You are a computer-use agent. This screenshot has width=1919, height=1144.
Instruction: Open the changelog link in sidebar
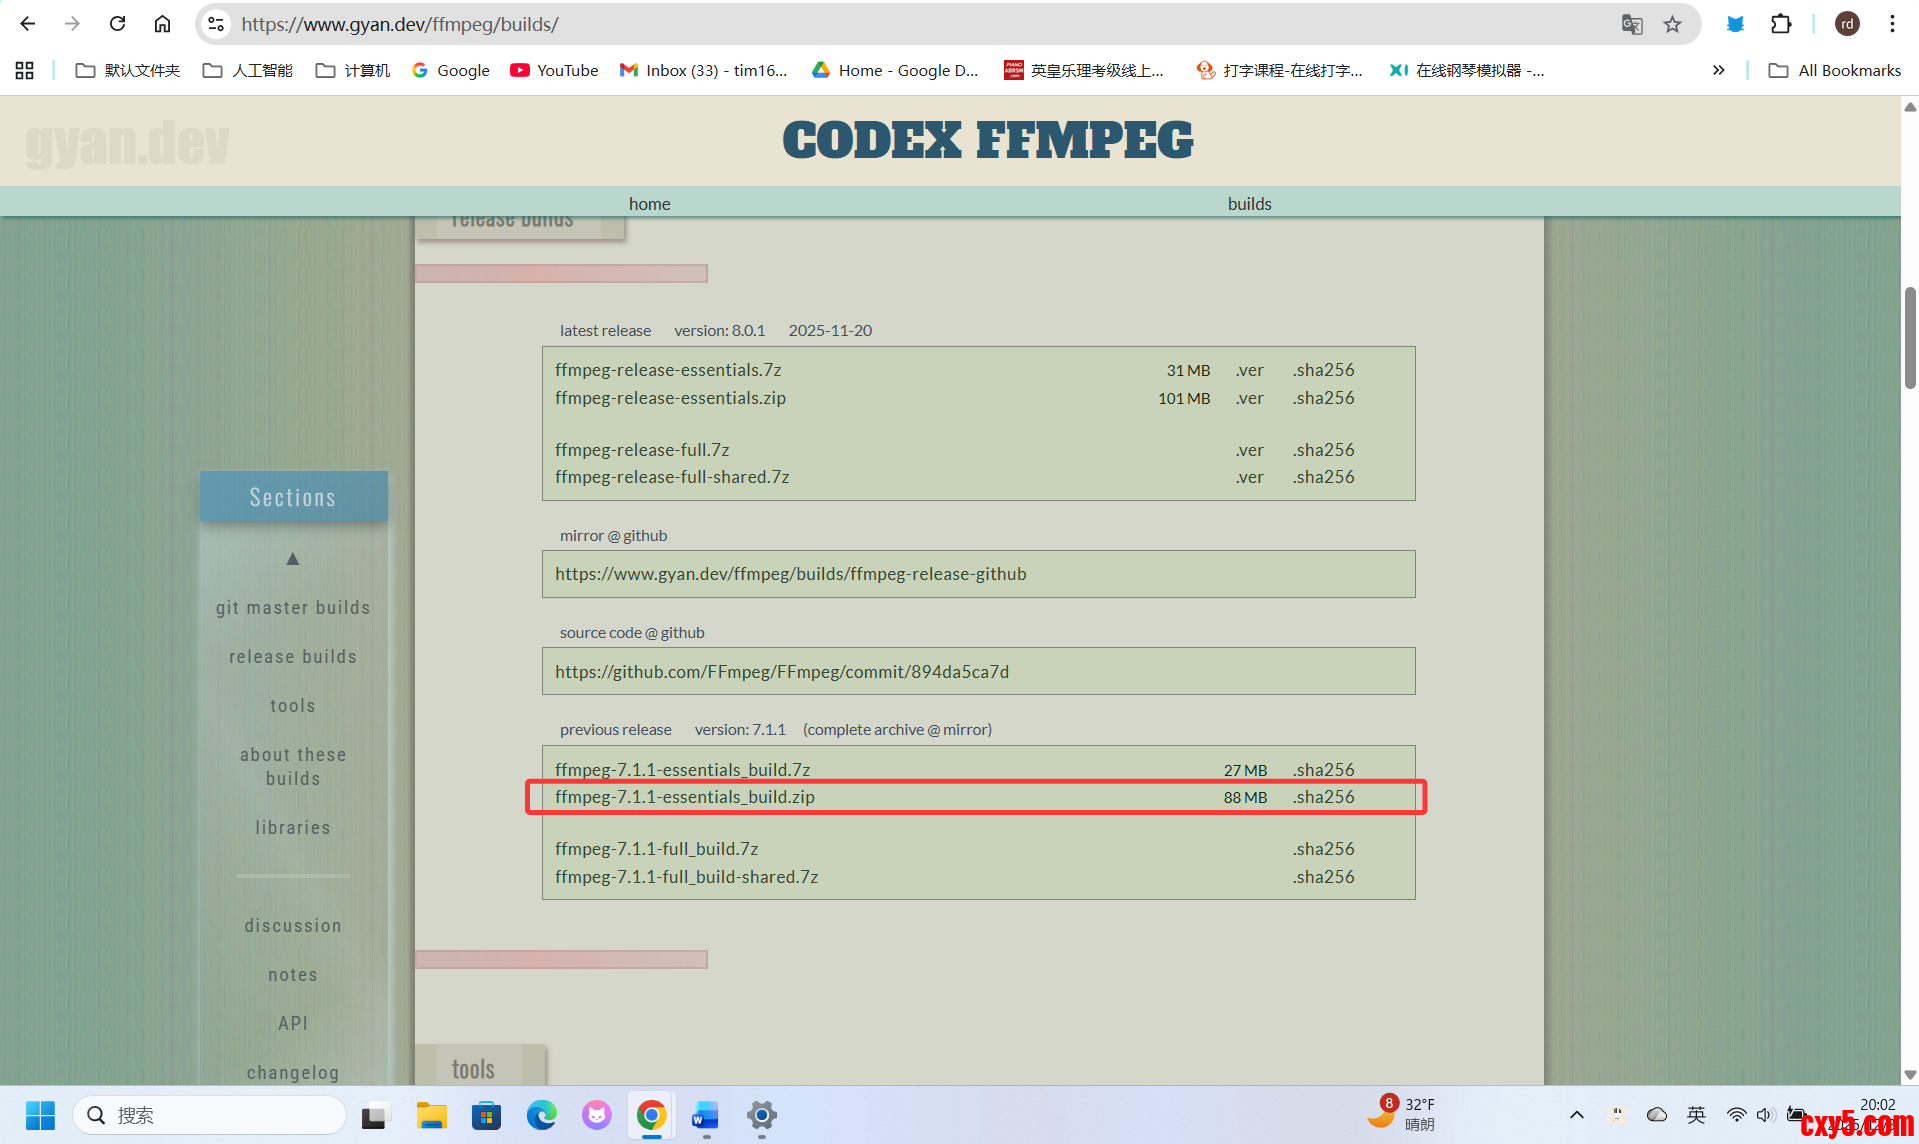293,1073
